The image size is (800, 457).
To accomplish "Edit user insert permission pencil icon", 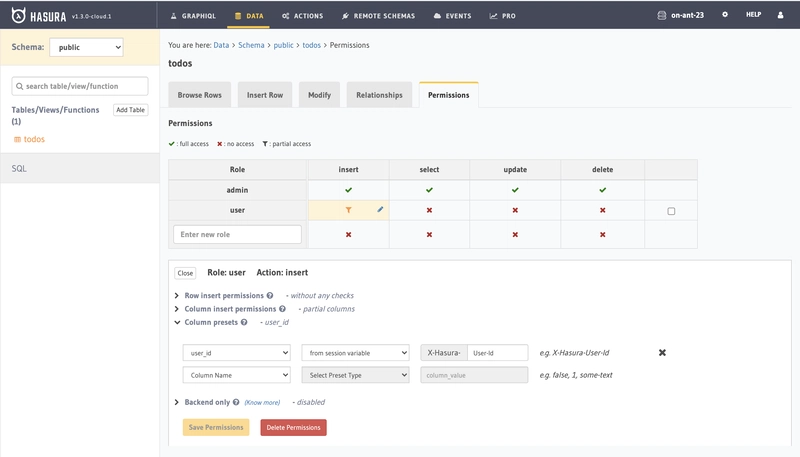I will pos(380,209).
